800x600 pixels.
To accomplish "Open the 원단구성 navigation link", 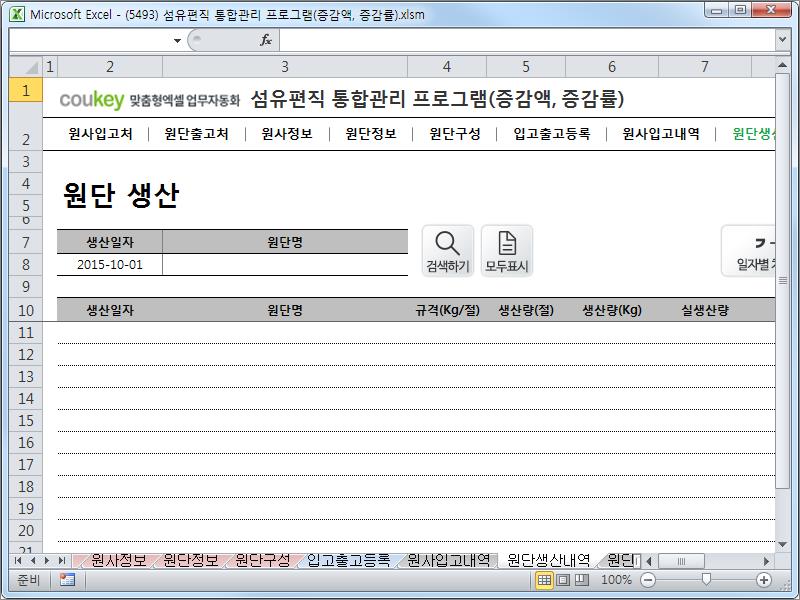I will coord(455,134).
